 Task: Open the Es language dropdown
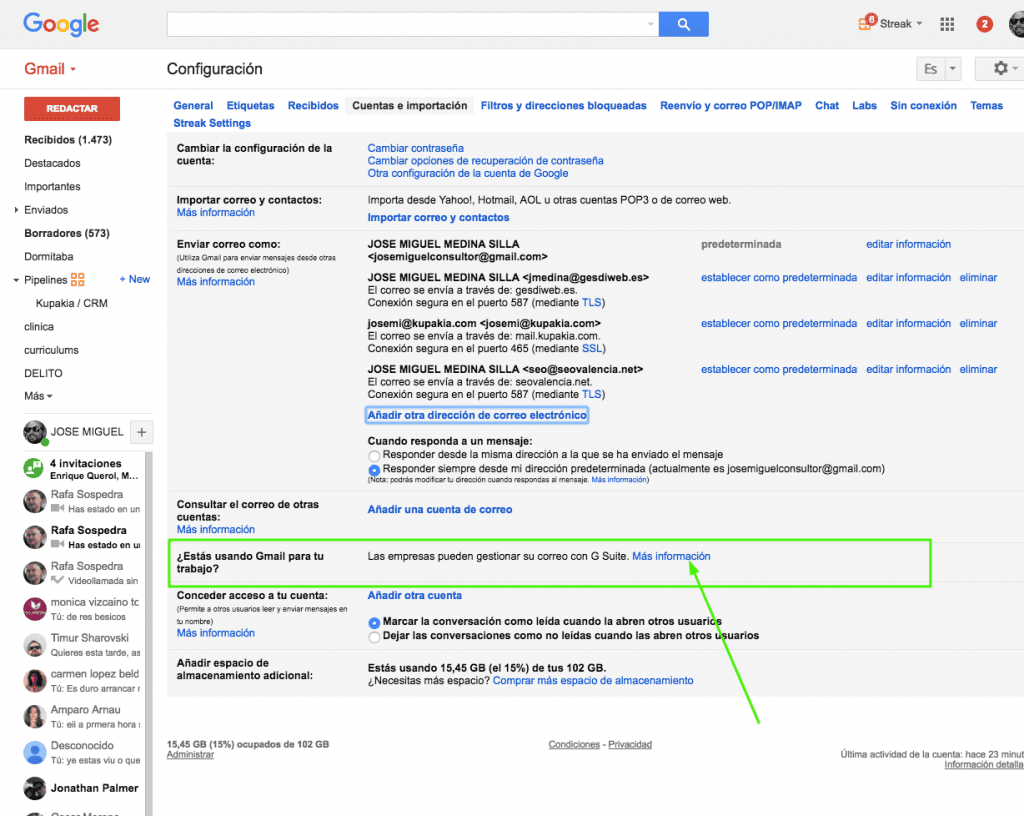(x=937, y=68)
